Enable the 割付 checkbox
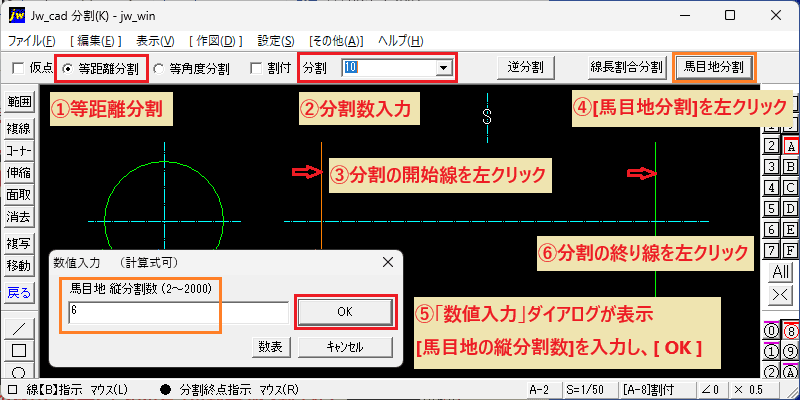Screen dimensions: 800x400 (x=256, y=68)
